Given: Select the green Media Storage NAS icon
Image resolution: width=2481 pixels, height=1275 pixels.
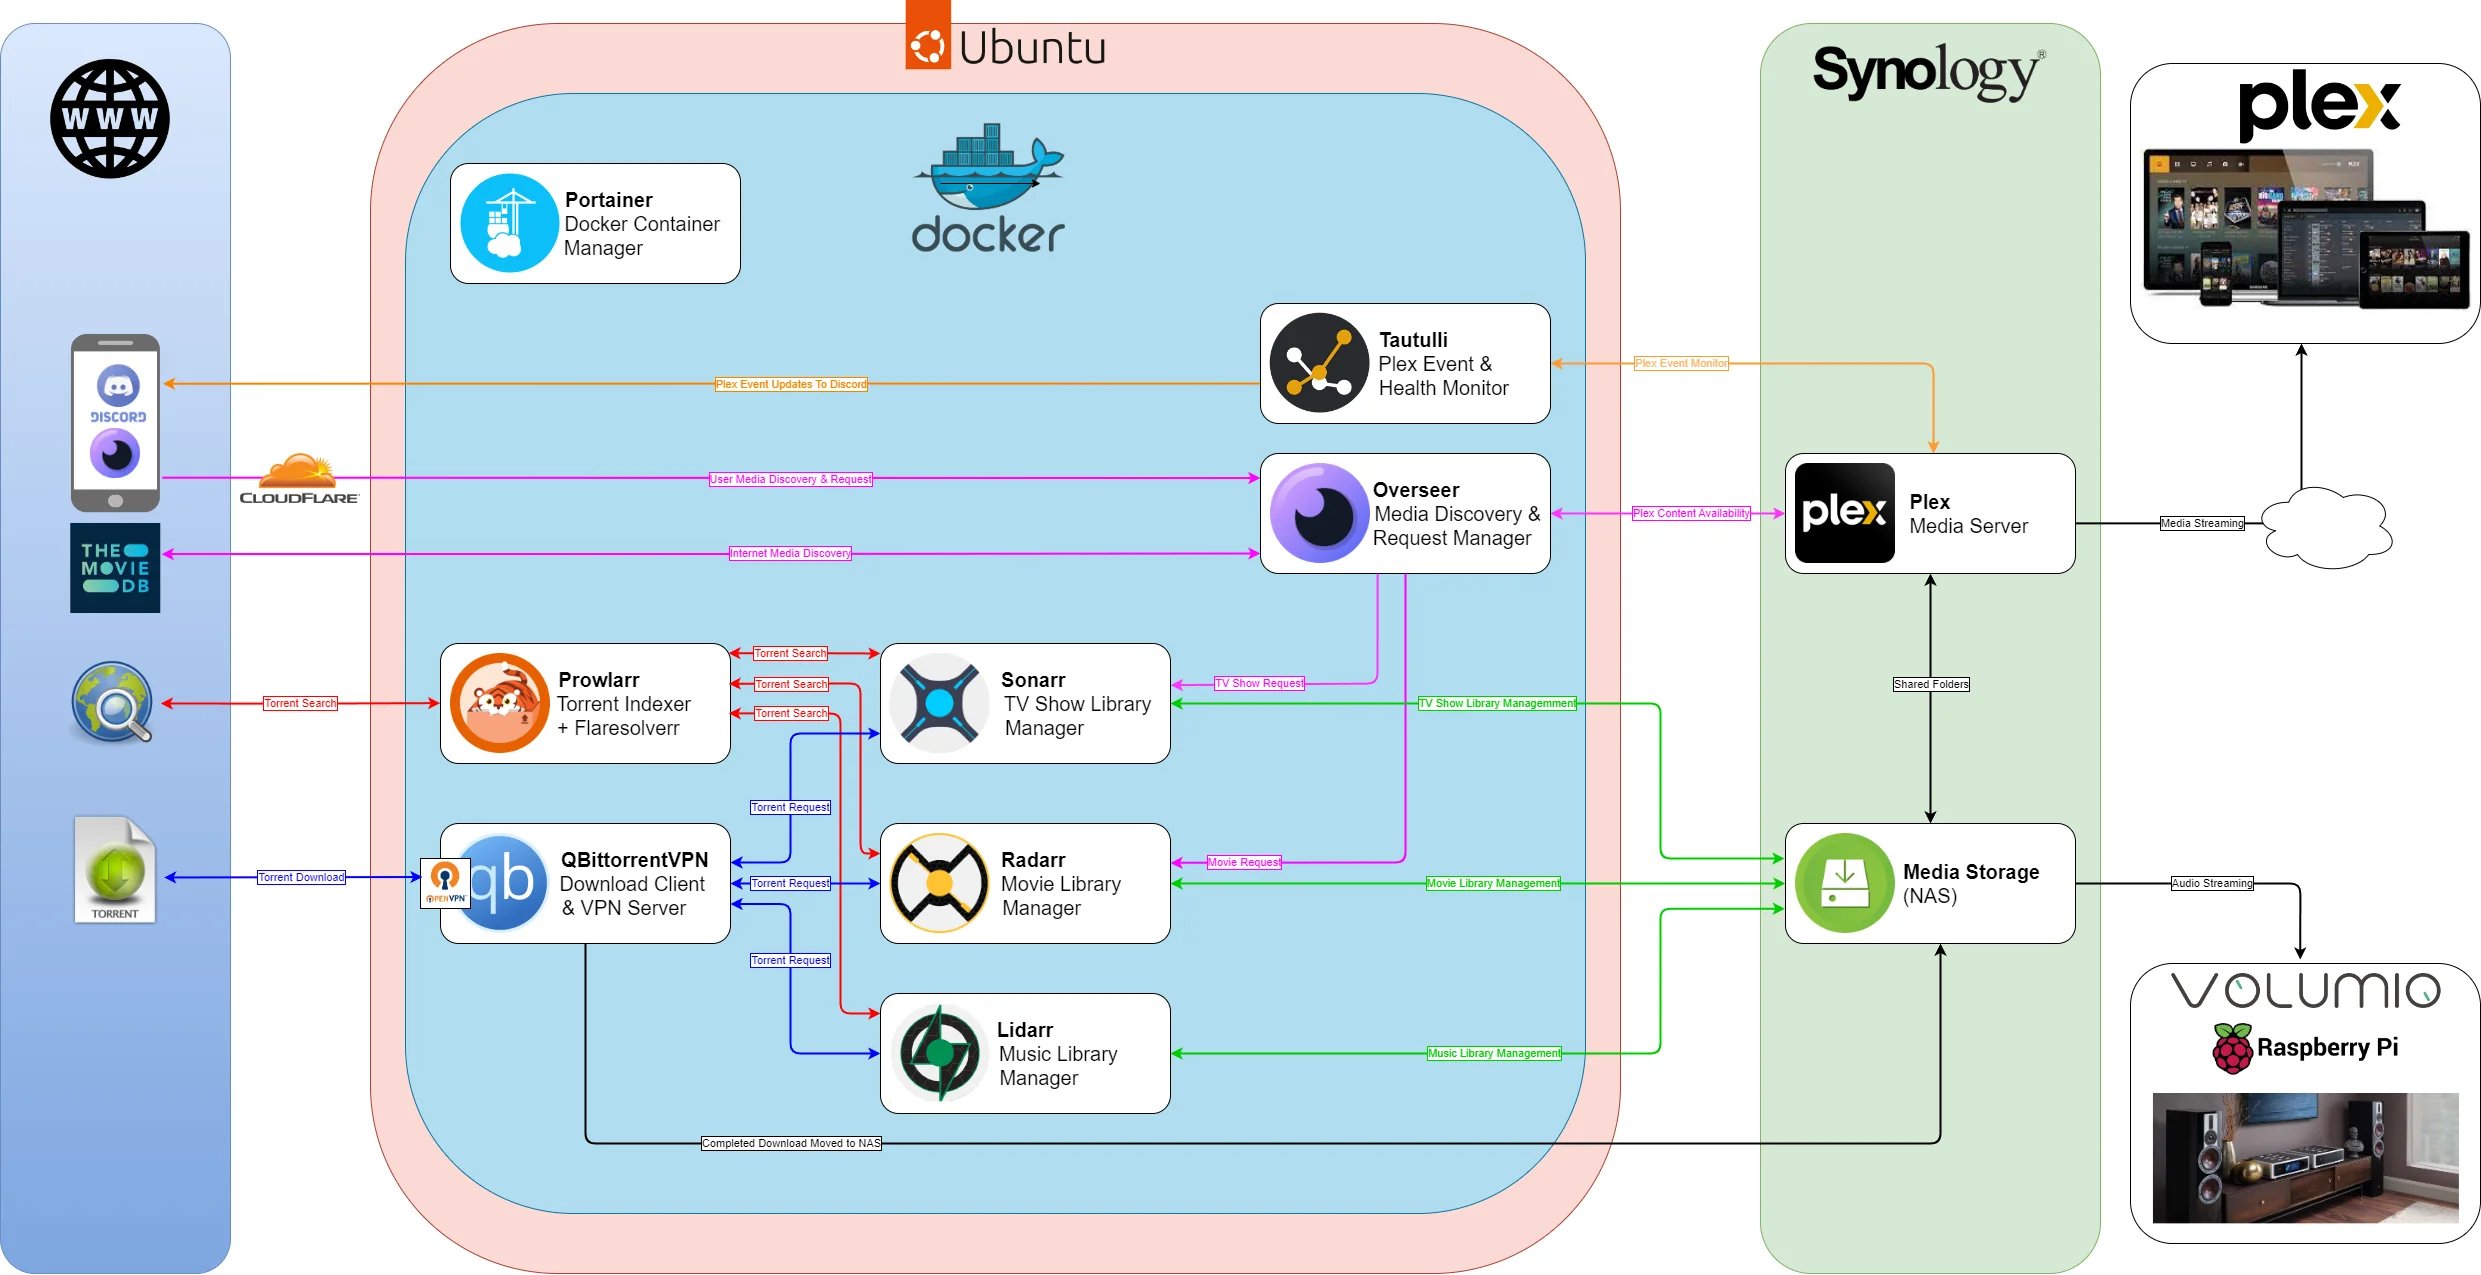Looking at the screenshot, I should click(1843, 883).
